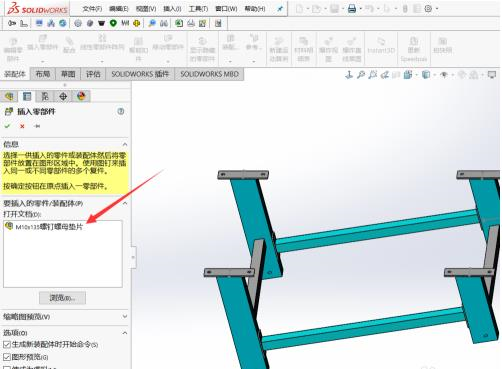Click the key-shaped icon in second toolbar

12,23
